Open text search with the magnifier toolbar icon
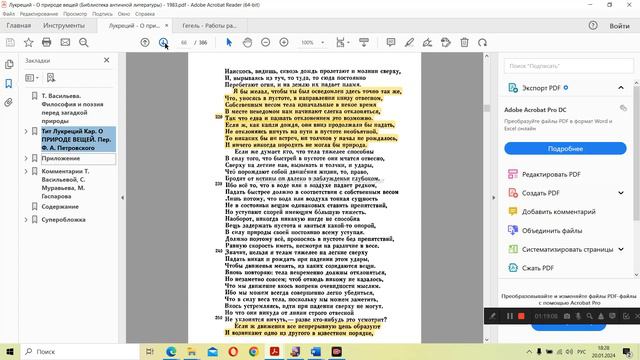The width and height of the screenshot is (640, 360). [x=84, y=42]
